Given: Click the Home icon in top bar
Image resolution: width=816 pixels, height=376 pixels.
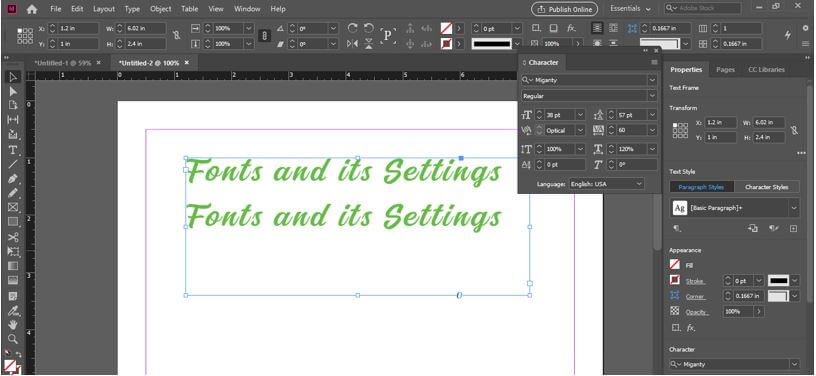Looking at the screenshot, I should 32,9.
